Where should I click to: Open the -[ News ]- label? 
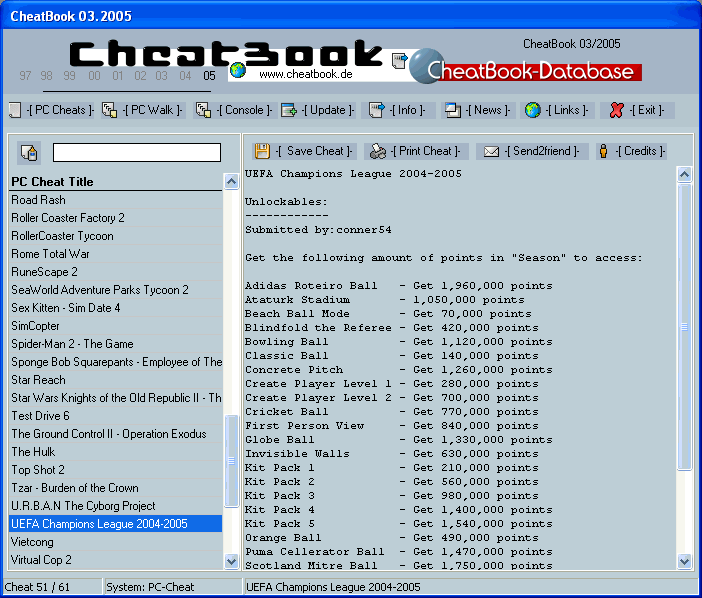click(x=488, y=110)
